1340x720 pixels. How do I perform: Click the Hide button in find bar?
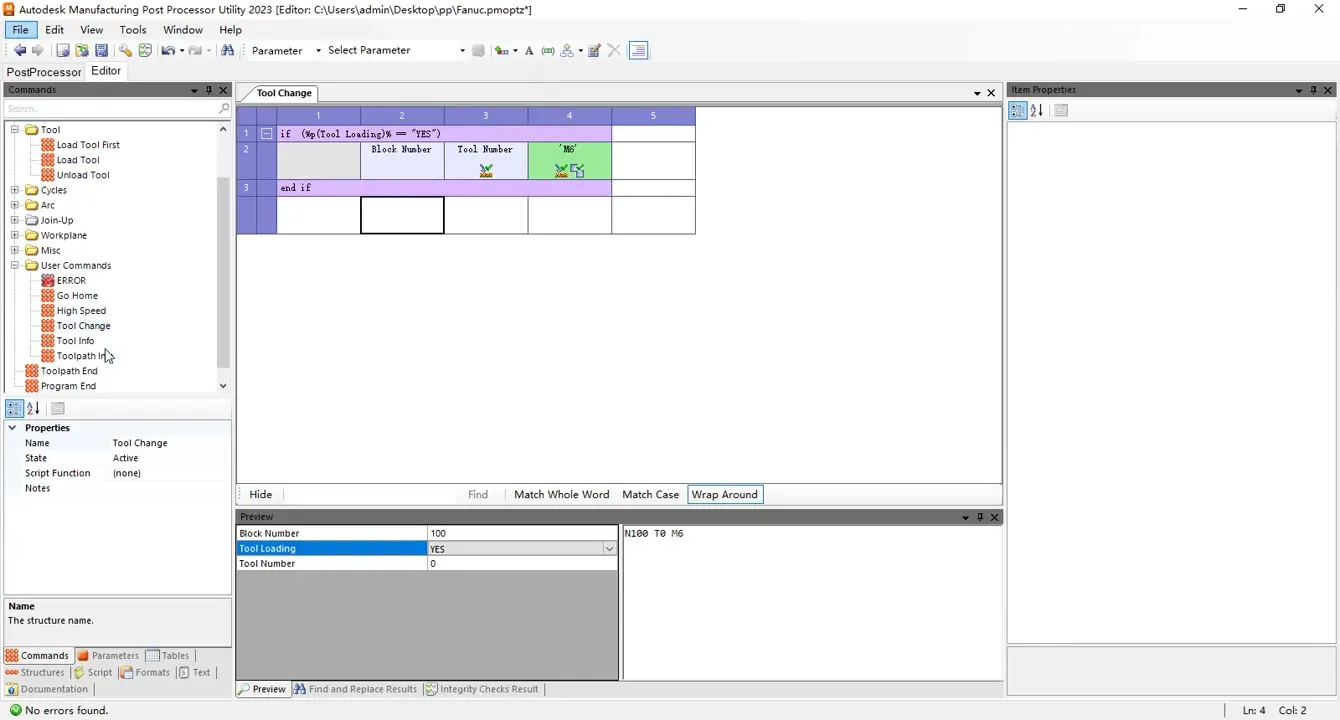point(260,494)
